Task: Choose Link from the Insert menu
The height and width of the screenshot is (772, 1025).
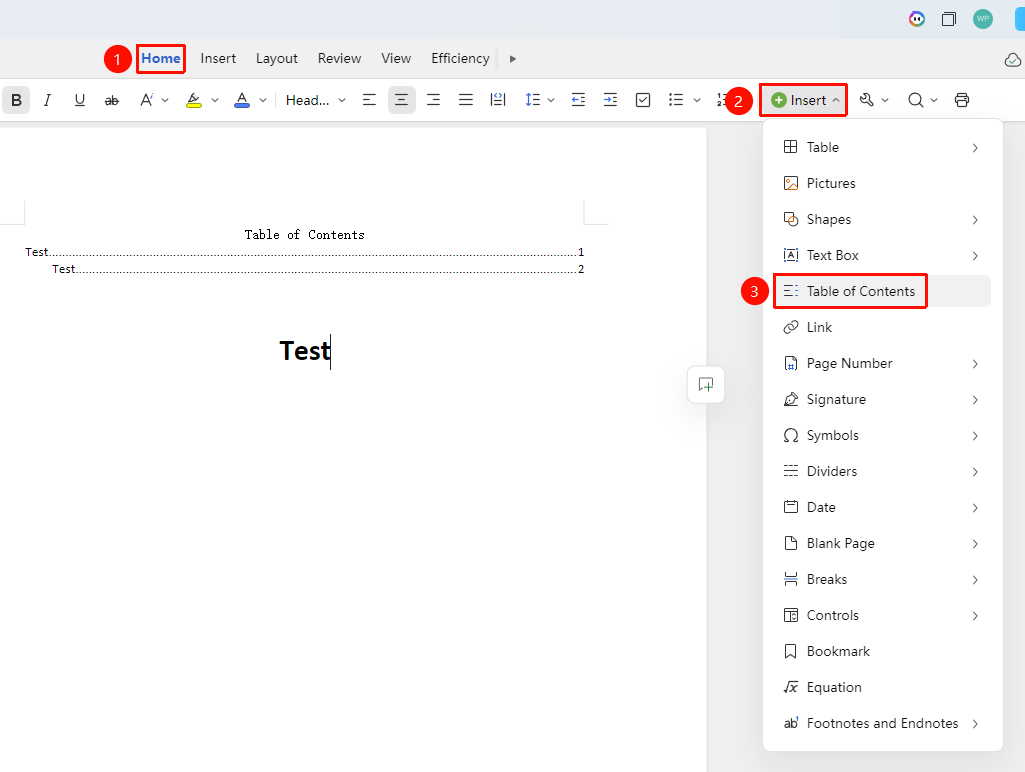Action: click(882, 327)
